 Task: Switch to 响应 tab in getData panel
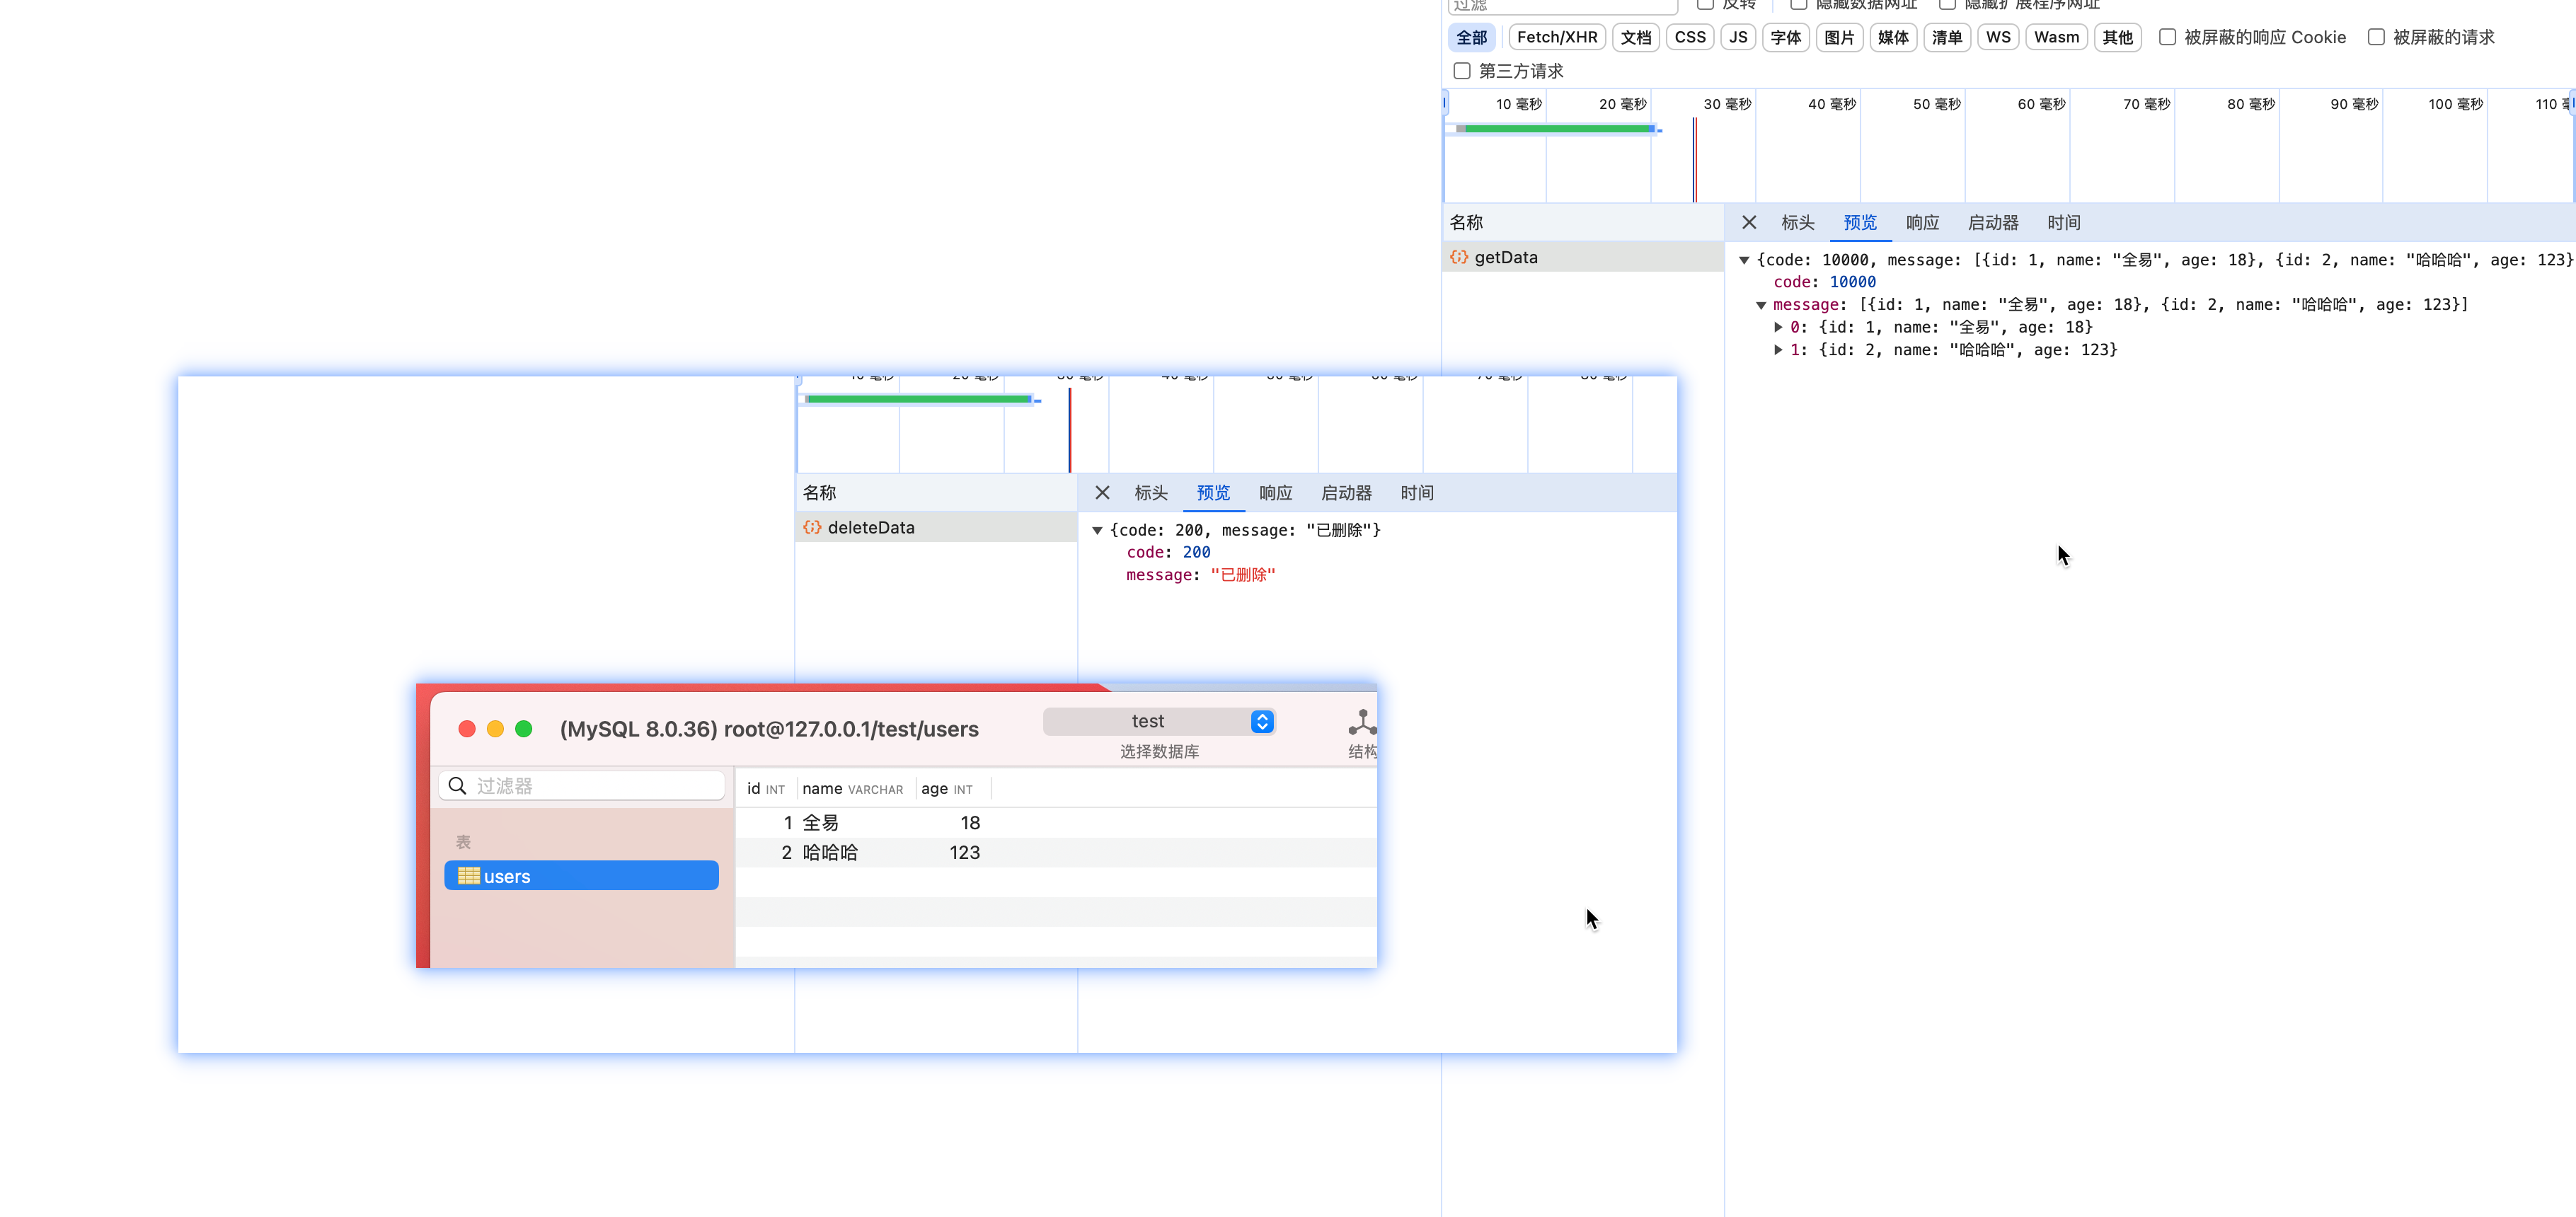click(1922, 222)
